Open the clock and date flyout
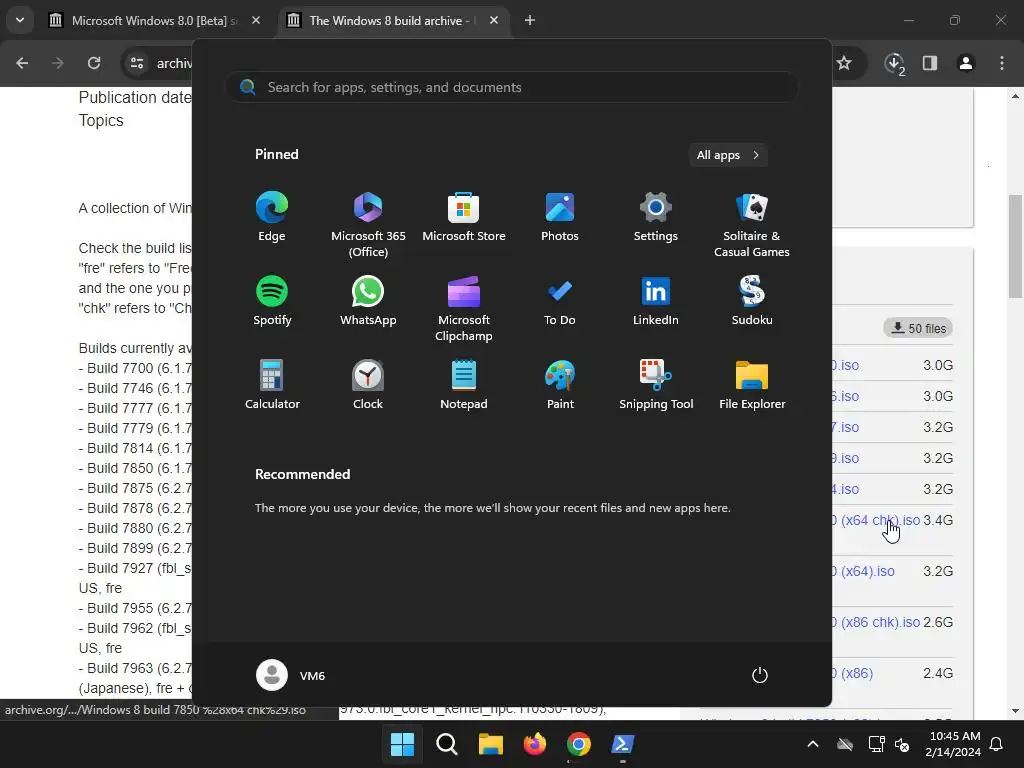Image resolution: width=1024 pixels, height=768 pixels. [953, 744]
